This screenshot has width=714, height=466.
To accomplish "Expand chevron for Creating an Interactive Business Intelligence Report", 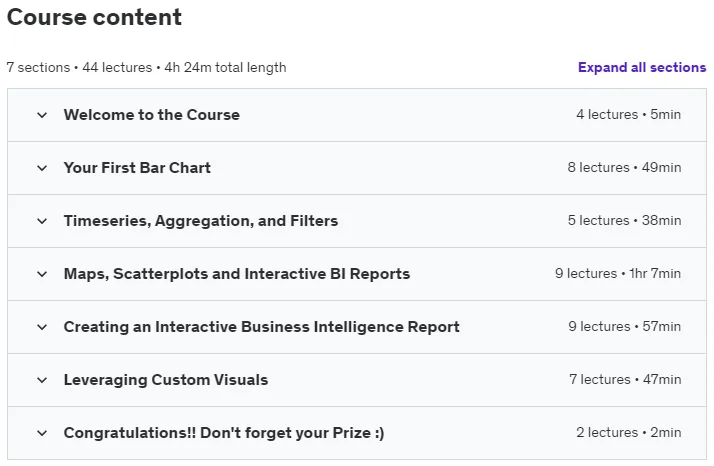I will [42, 327].
